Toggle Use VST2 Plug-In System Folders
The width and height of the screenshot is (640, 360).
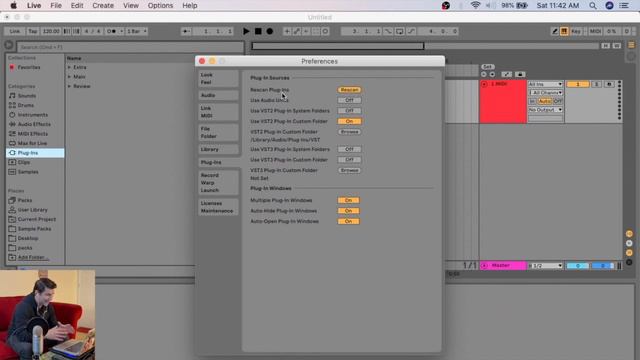click(349, 111)
